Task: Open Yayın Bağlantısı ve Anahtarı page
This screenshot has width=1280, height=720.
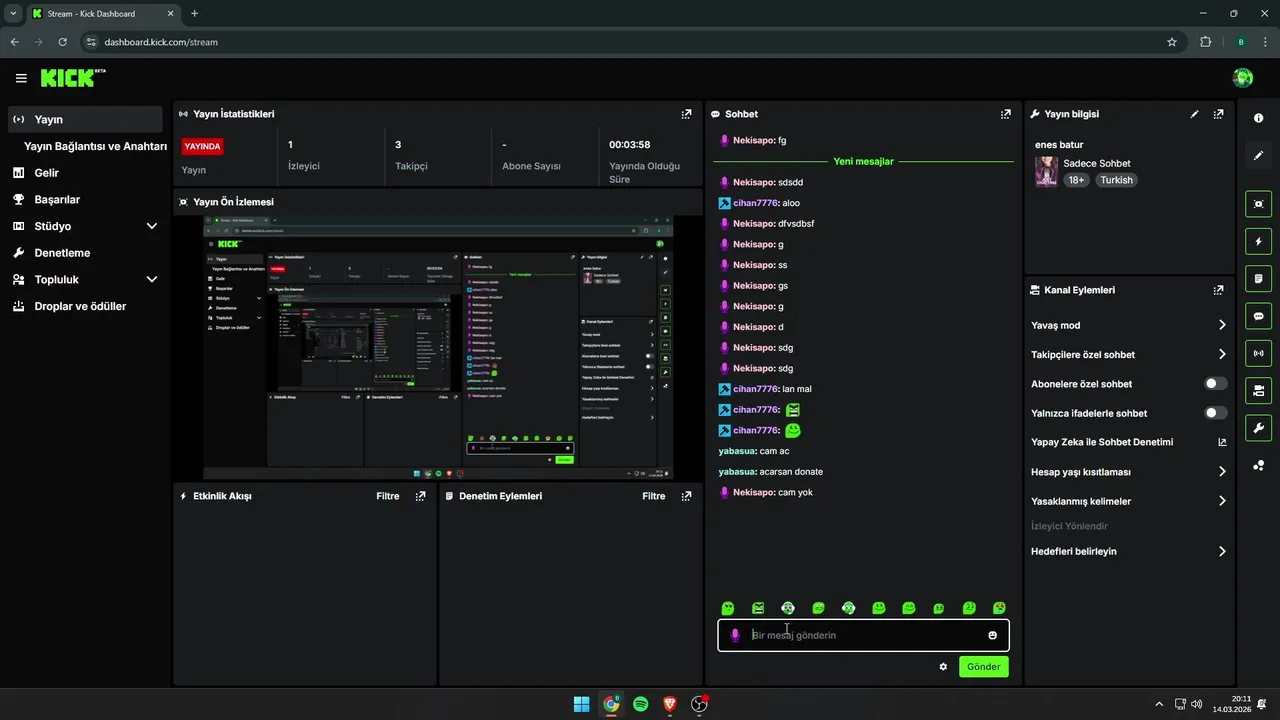Action: pyautogui.click(x=95, y=146)
